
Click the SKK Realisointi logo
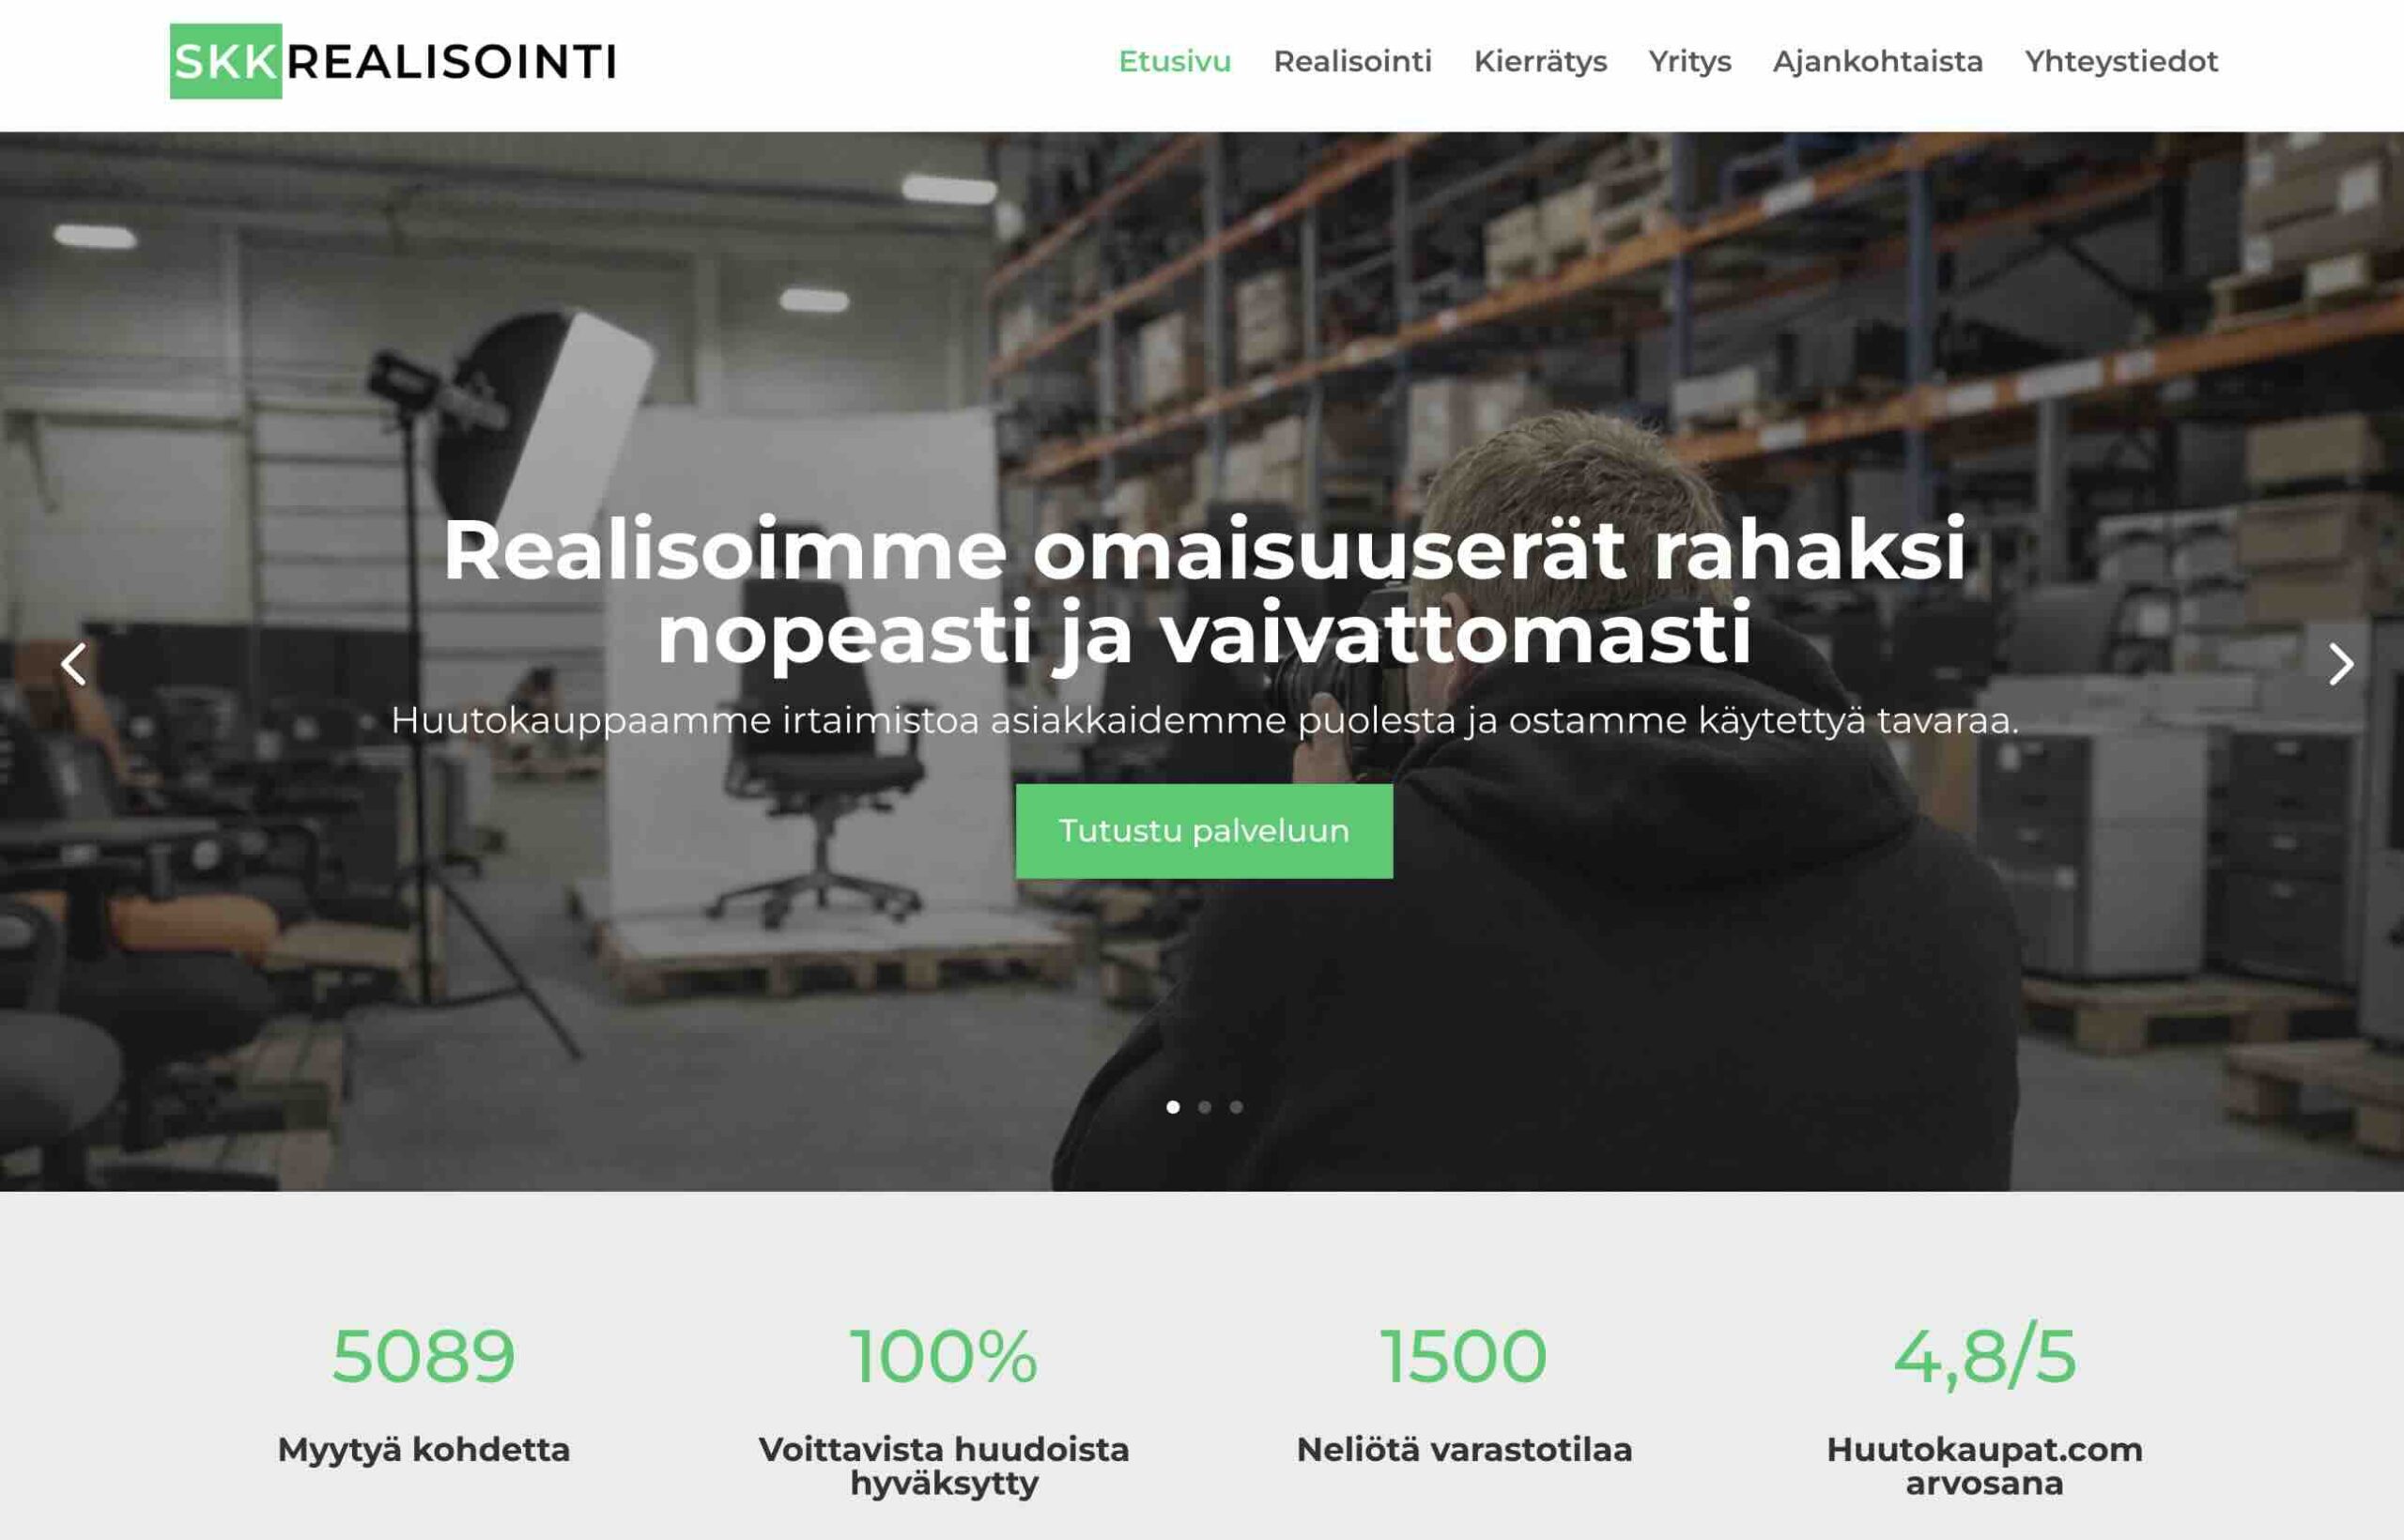(393, 61)
